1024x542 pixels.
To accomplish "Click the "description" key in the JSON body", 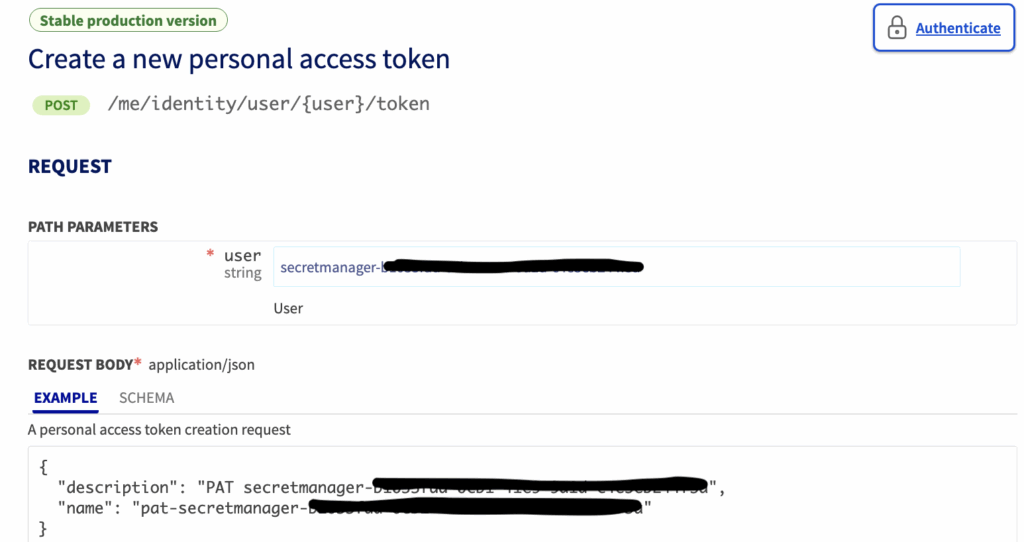I will coord(114,487).
